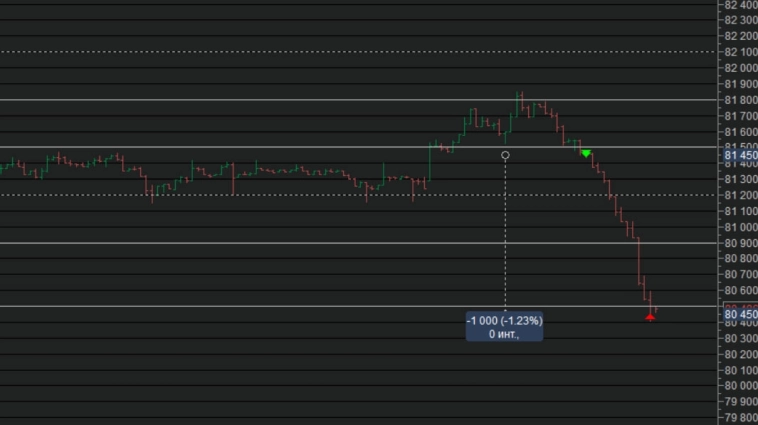Image resolution: width=758 pixels, height=425 pixels.
Task: Select the dotted horizontal level at 82 100
Action: pyautogui.click(x=358, y=52)
